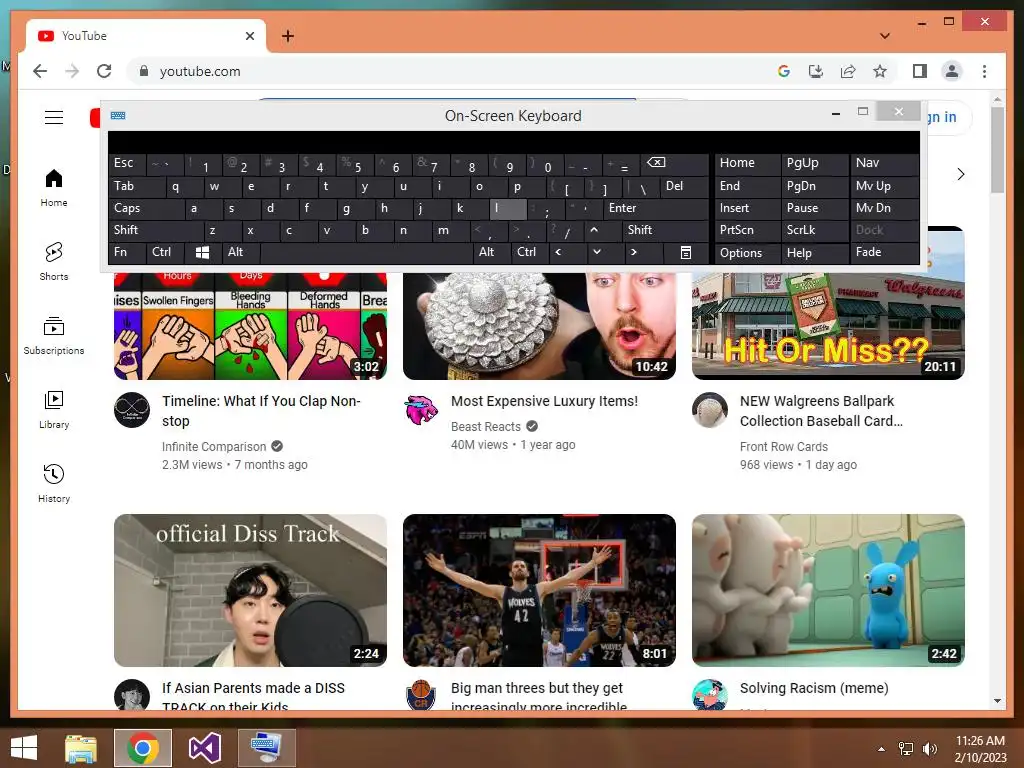Image resolution: width=1024 pixels, height=768 pixels.
Task: Open the official Diss Track video thumbnail
Action: [250, 590]
